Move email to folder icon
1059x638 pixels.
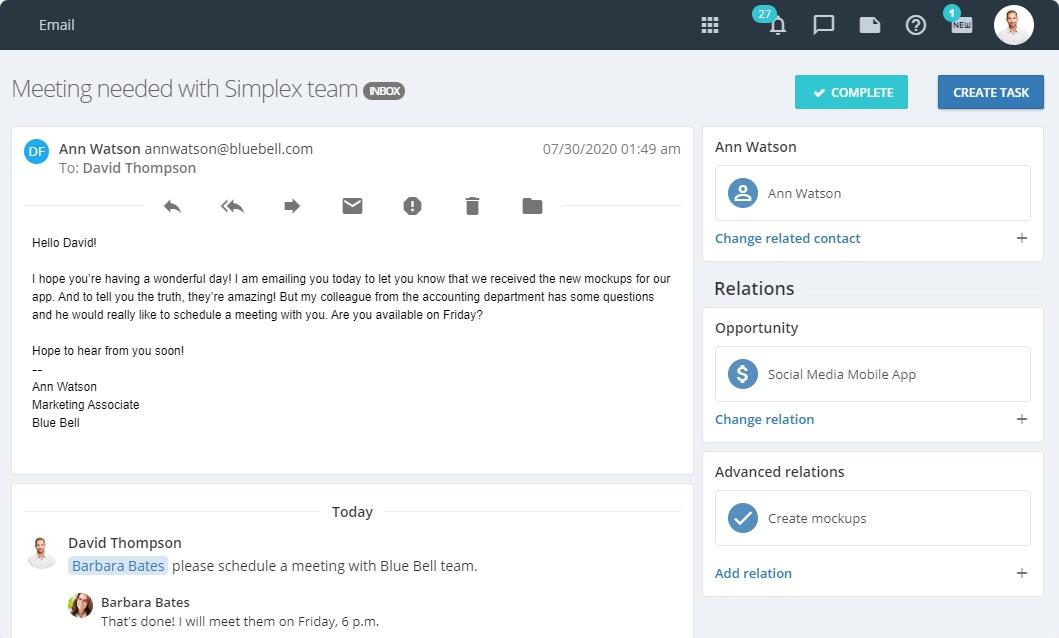[532, 206]
